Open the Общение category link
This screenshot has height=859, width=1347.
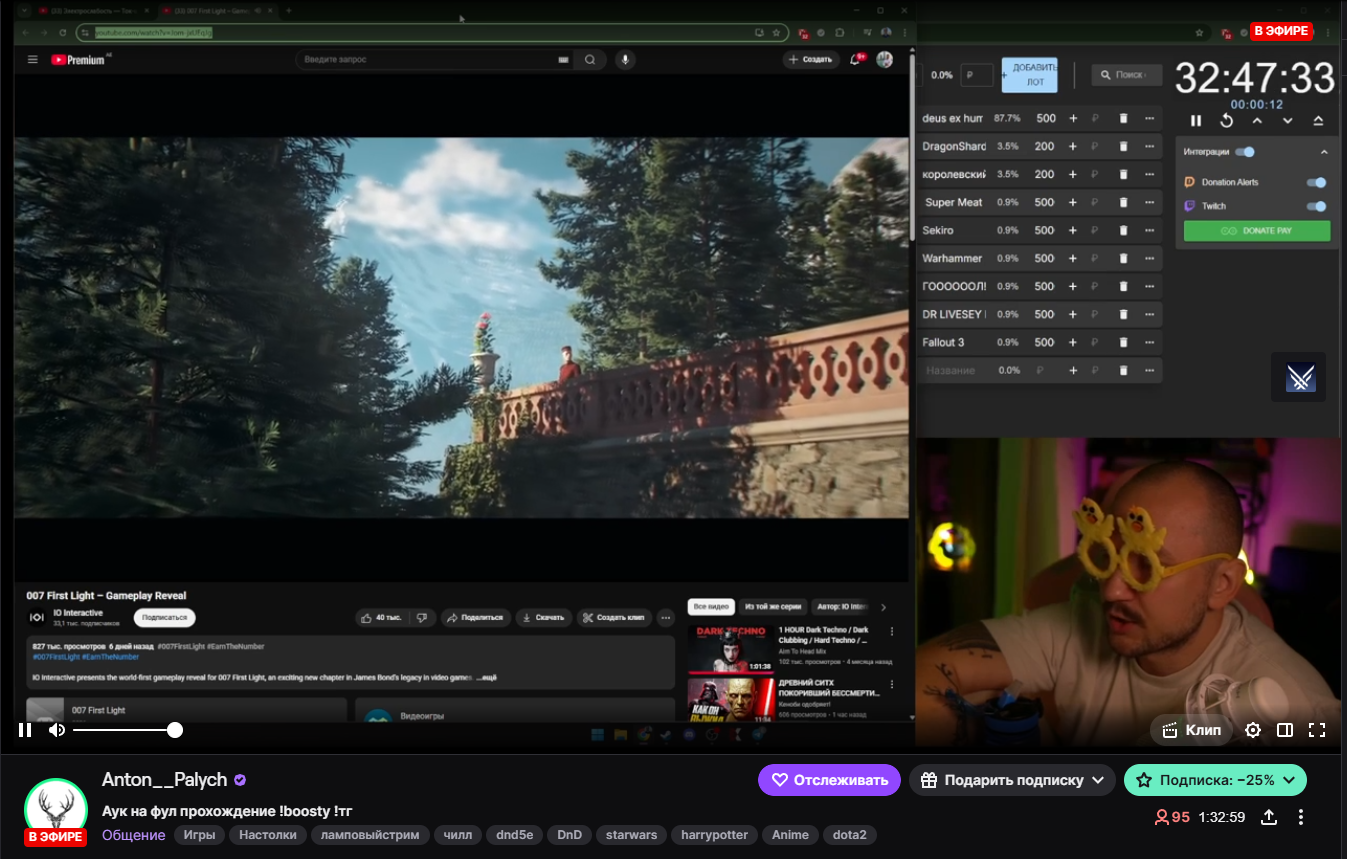[x=134, y=835]
